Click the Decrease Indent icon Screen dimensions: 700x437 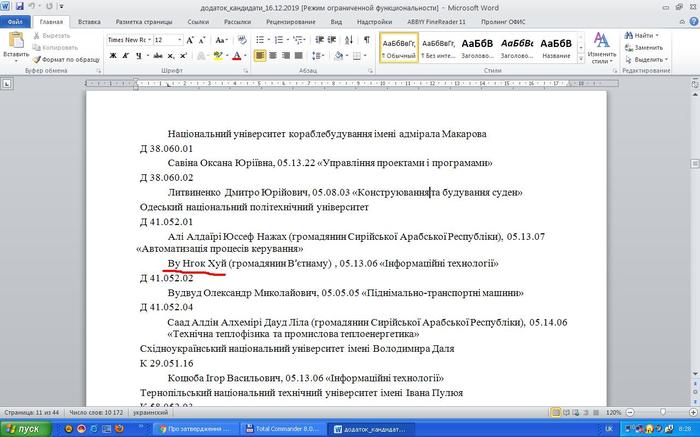pos(319,40)
